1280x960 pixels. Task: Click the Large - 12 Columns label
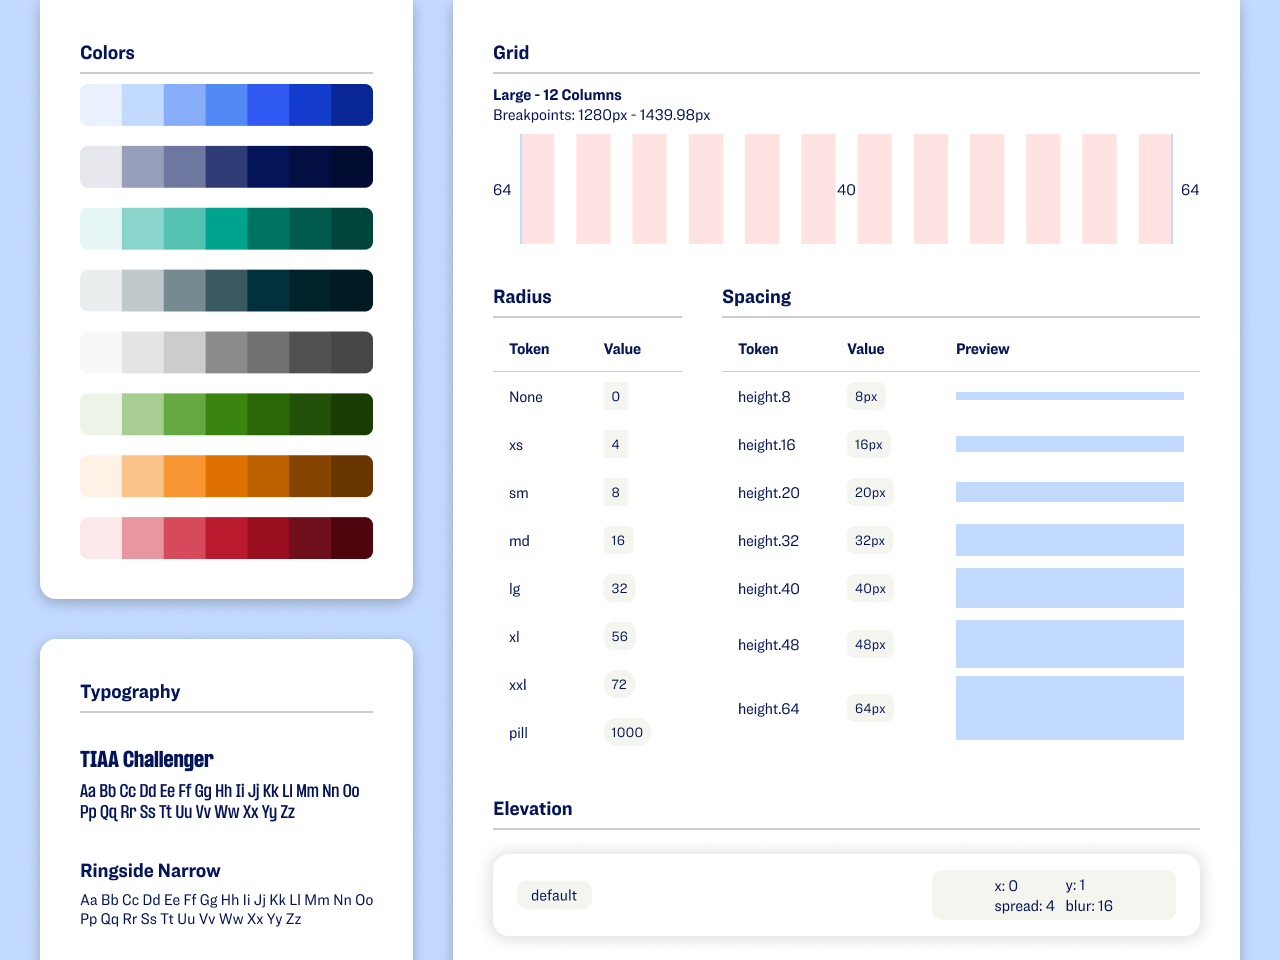pyautogui.click(x=557, y=95)
